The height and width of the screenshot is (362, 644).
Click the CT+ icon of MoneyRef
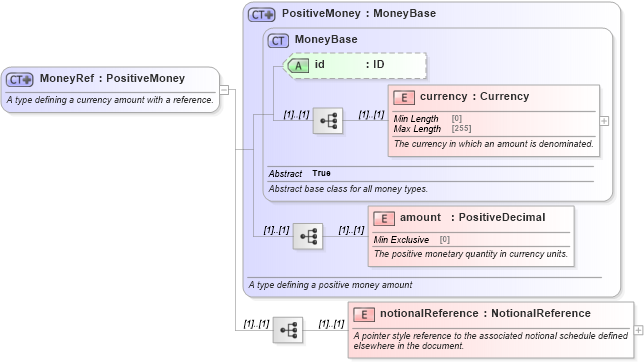pos(19,79)
